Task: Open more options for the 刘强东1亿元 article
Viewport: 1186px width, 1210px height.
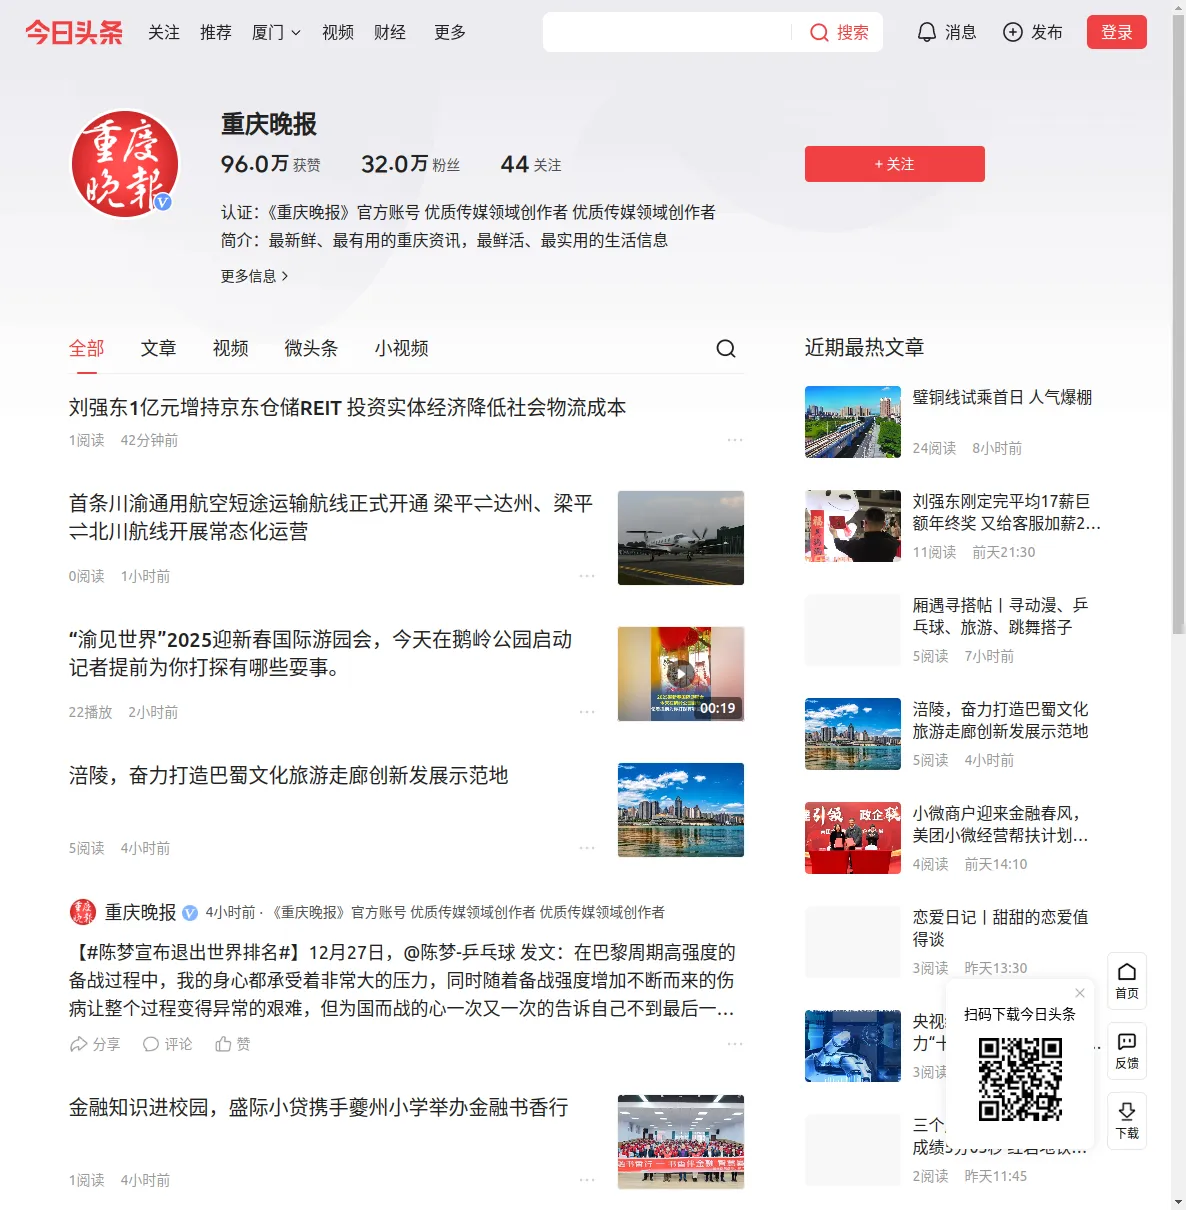Action: tap(735, 440)
